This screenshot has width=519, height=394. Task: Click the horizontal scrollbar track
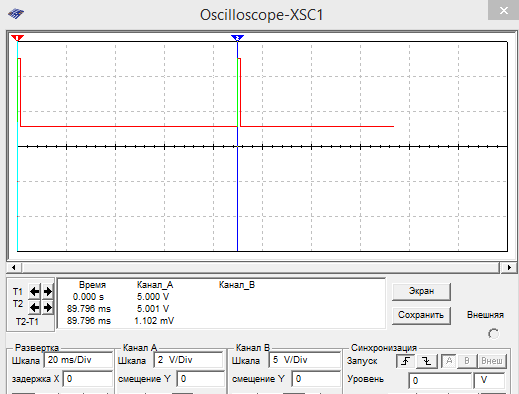pos(261,267)
